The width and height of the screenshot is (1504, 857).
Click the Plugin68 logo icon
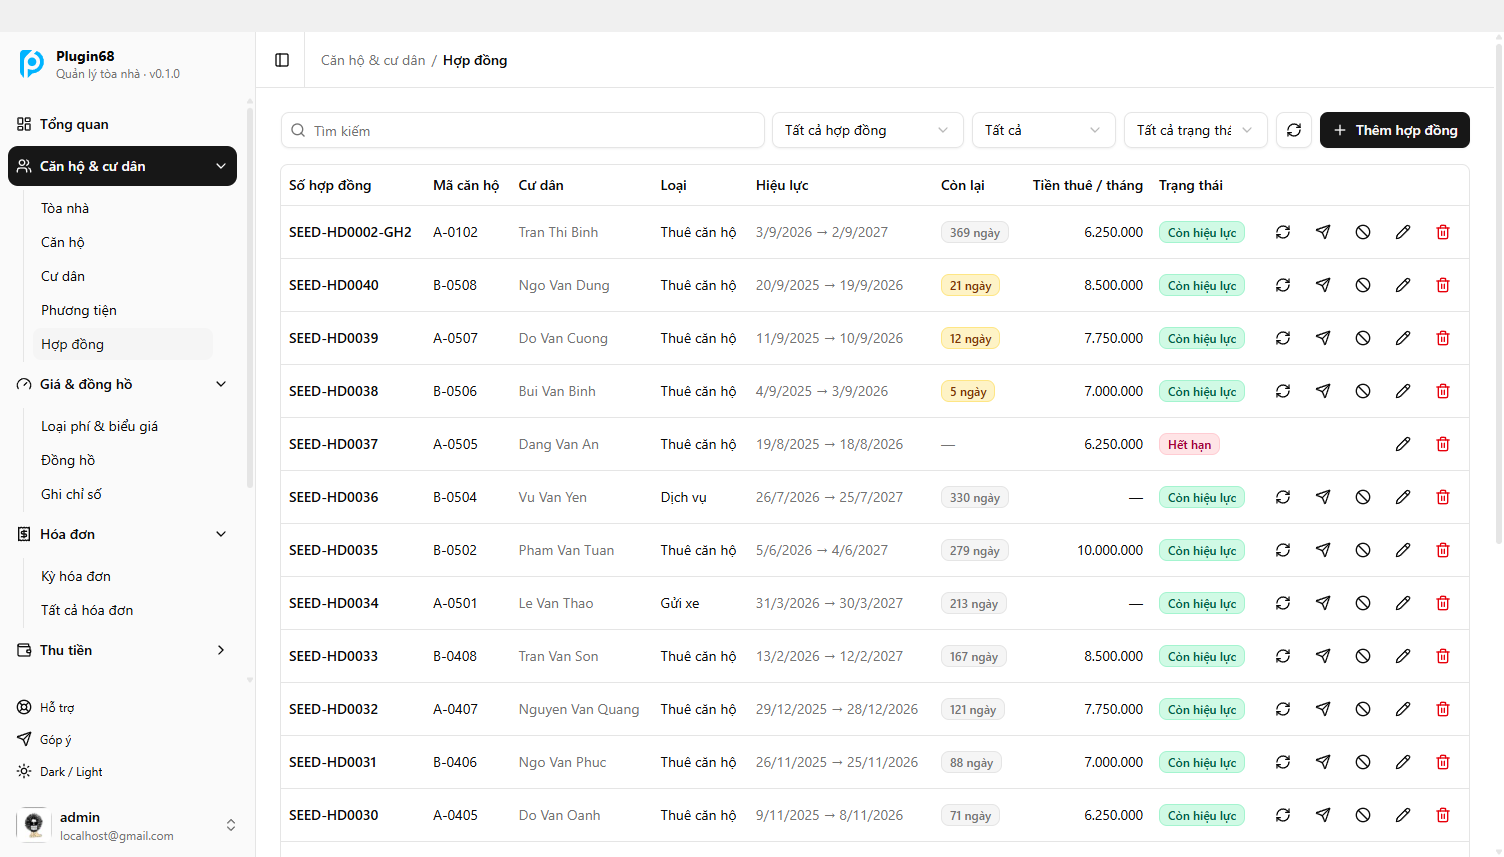pyautogui.click(x=32, y=64)
